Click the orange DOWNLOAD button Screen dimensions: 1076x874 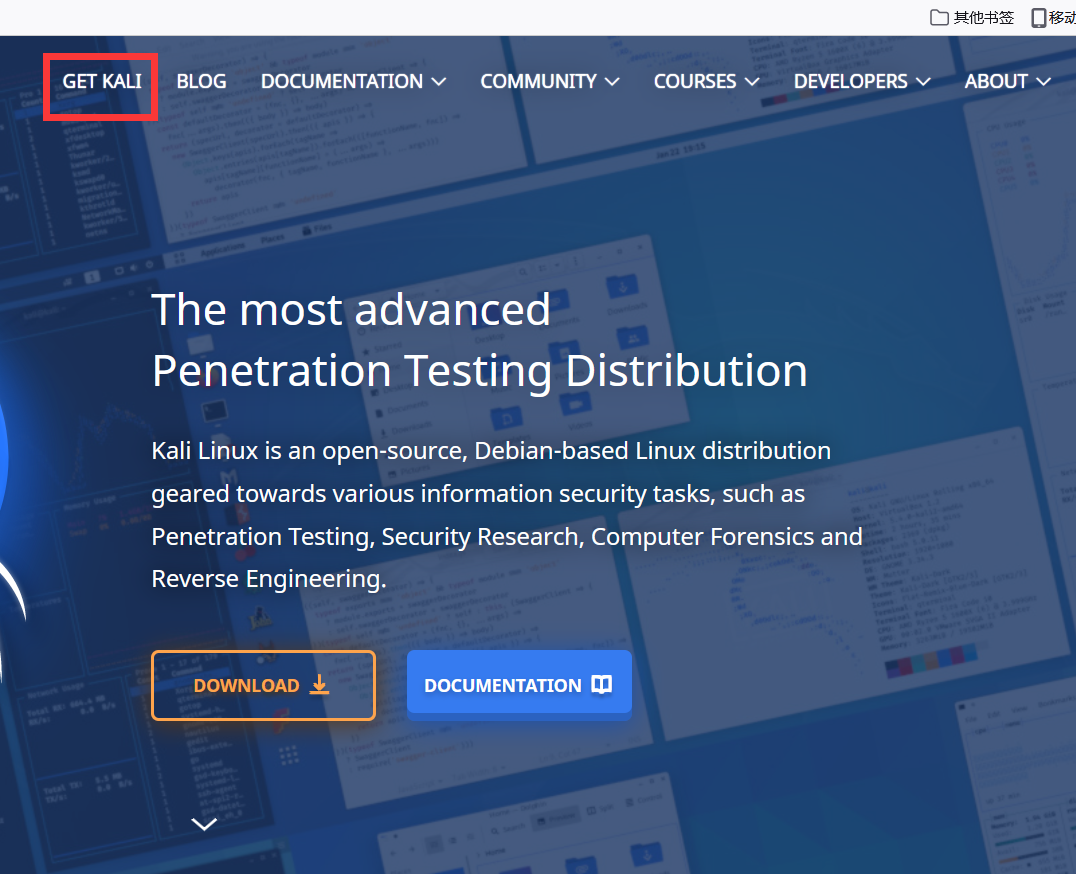[264, 685]
